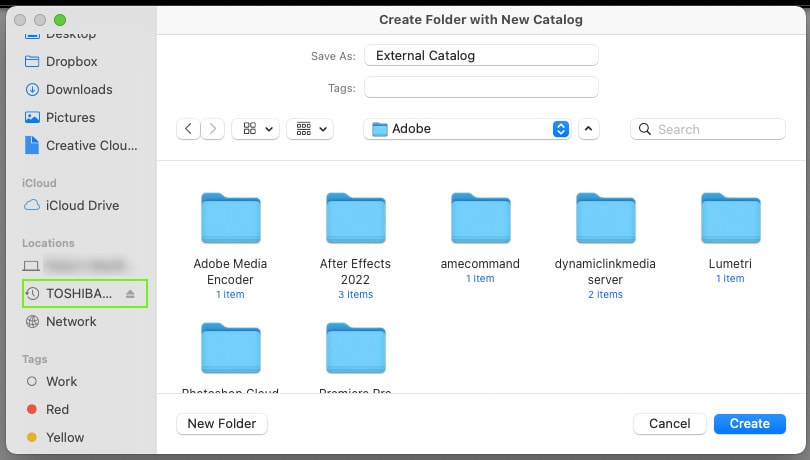Click the Search field

coord(708,129)
